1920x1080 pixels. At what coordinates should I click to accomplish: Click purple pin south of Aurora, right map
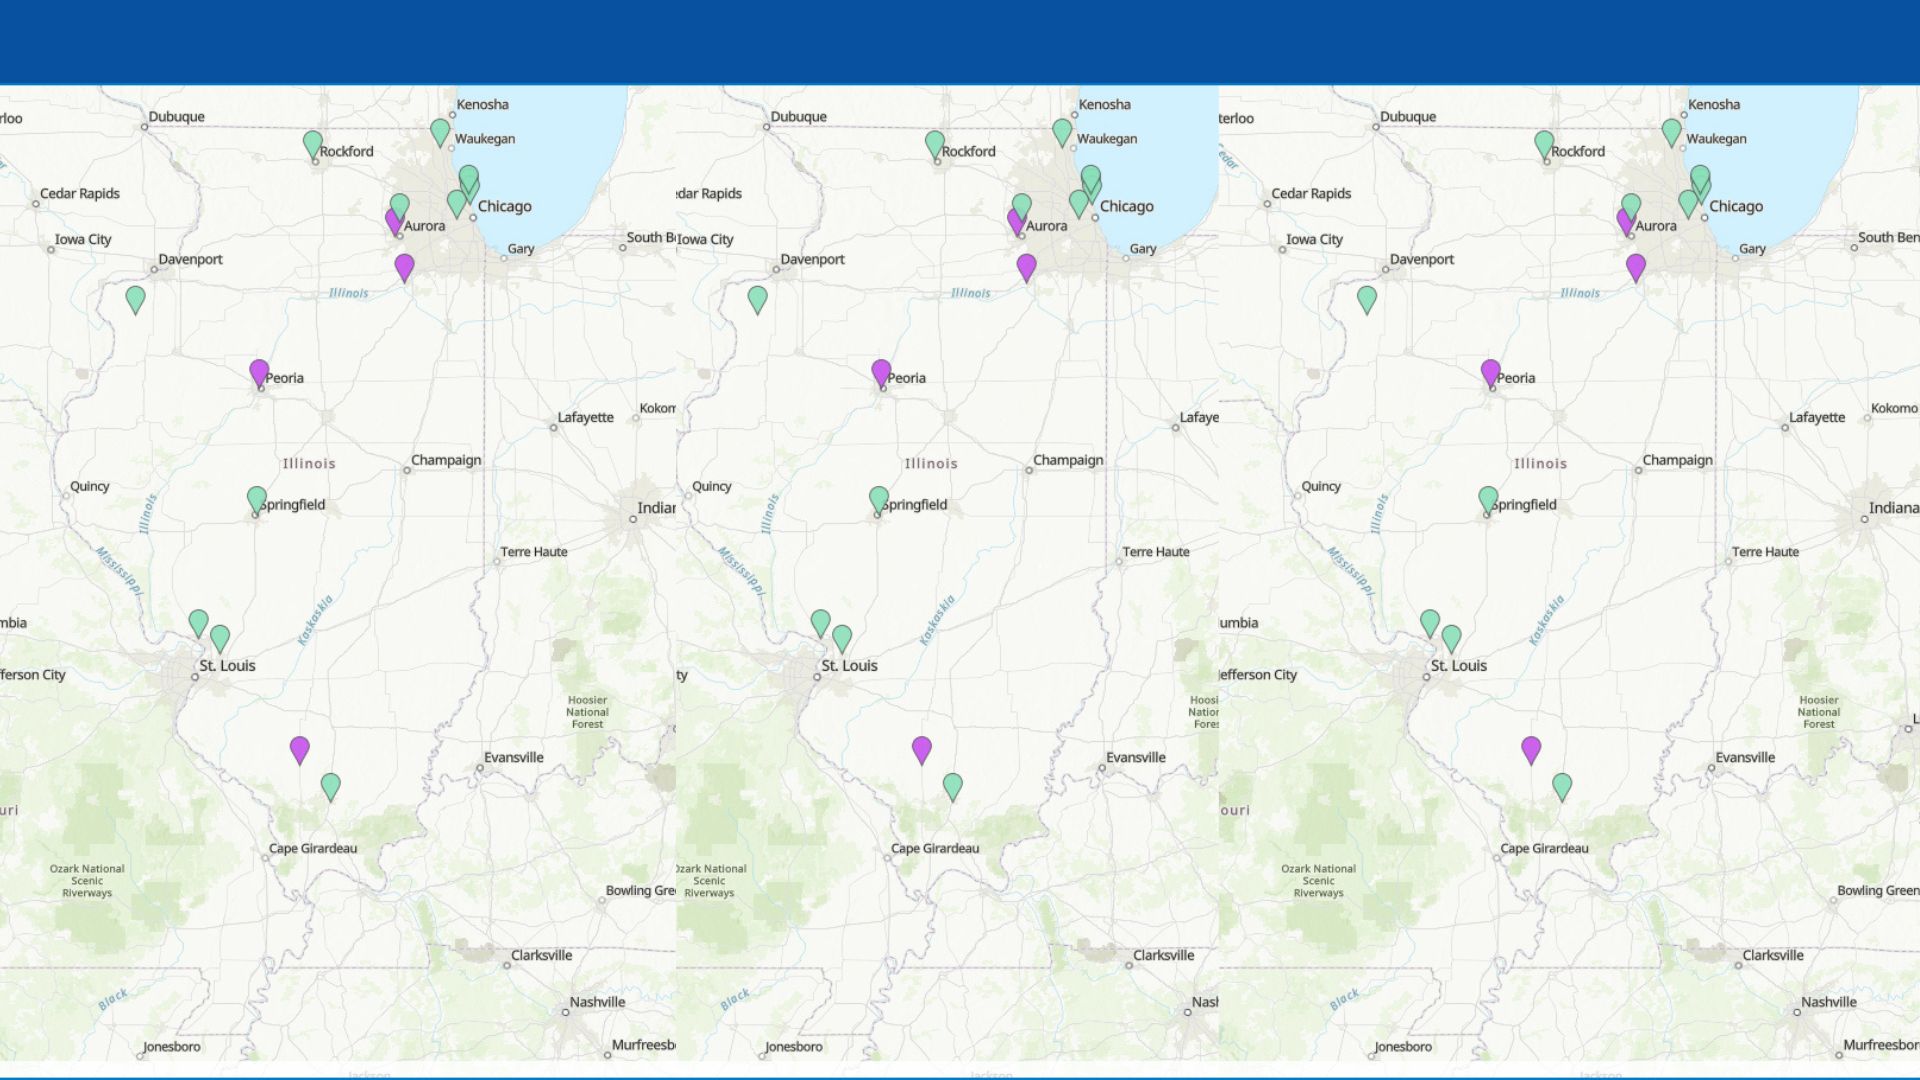(1635, 267)
